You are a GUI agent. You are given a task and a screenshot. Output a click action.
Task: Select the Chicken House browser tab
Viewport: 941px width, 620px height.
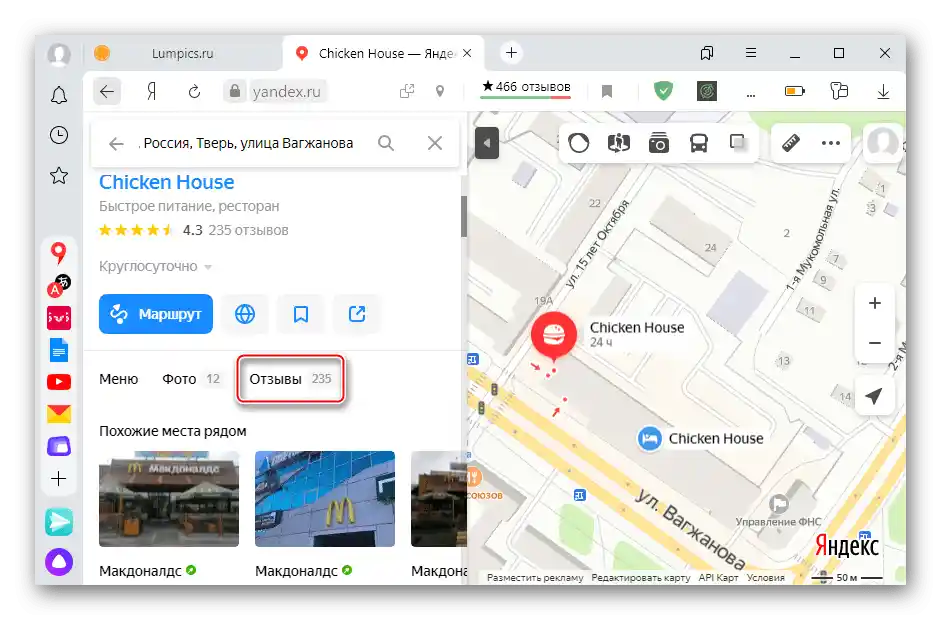(385, 53)
